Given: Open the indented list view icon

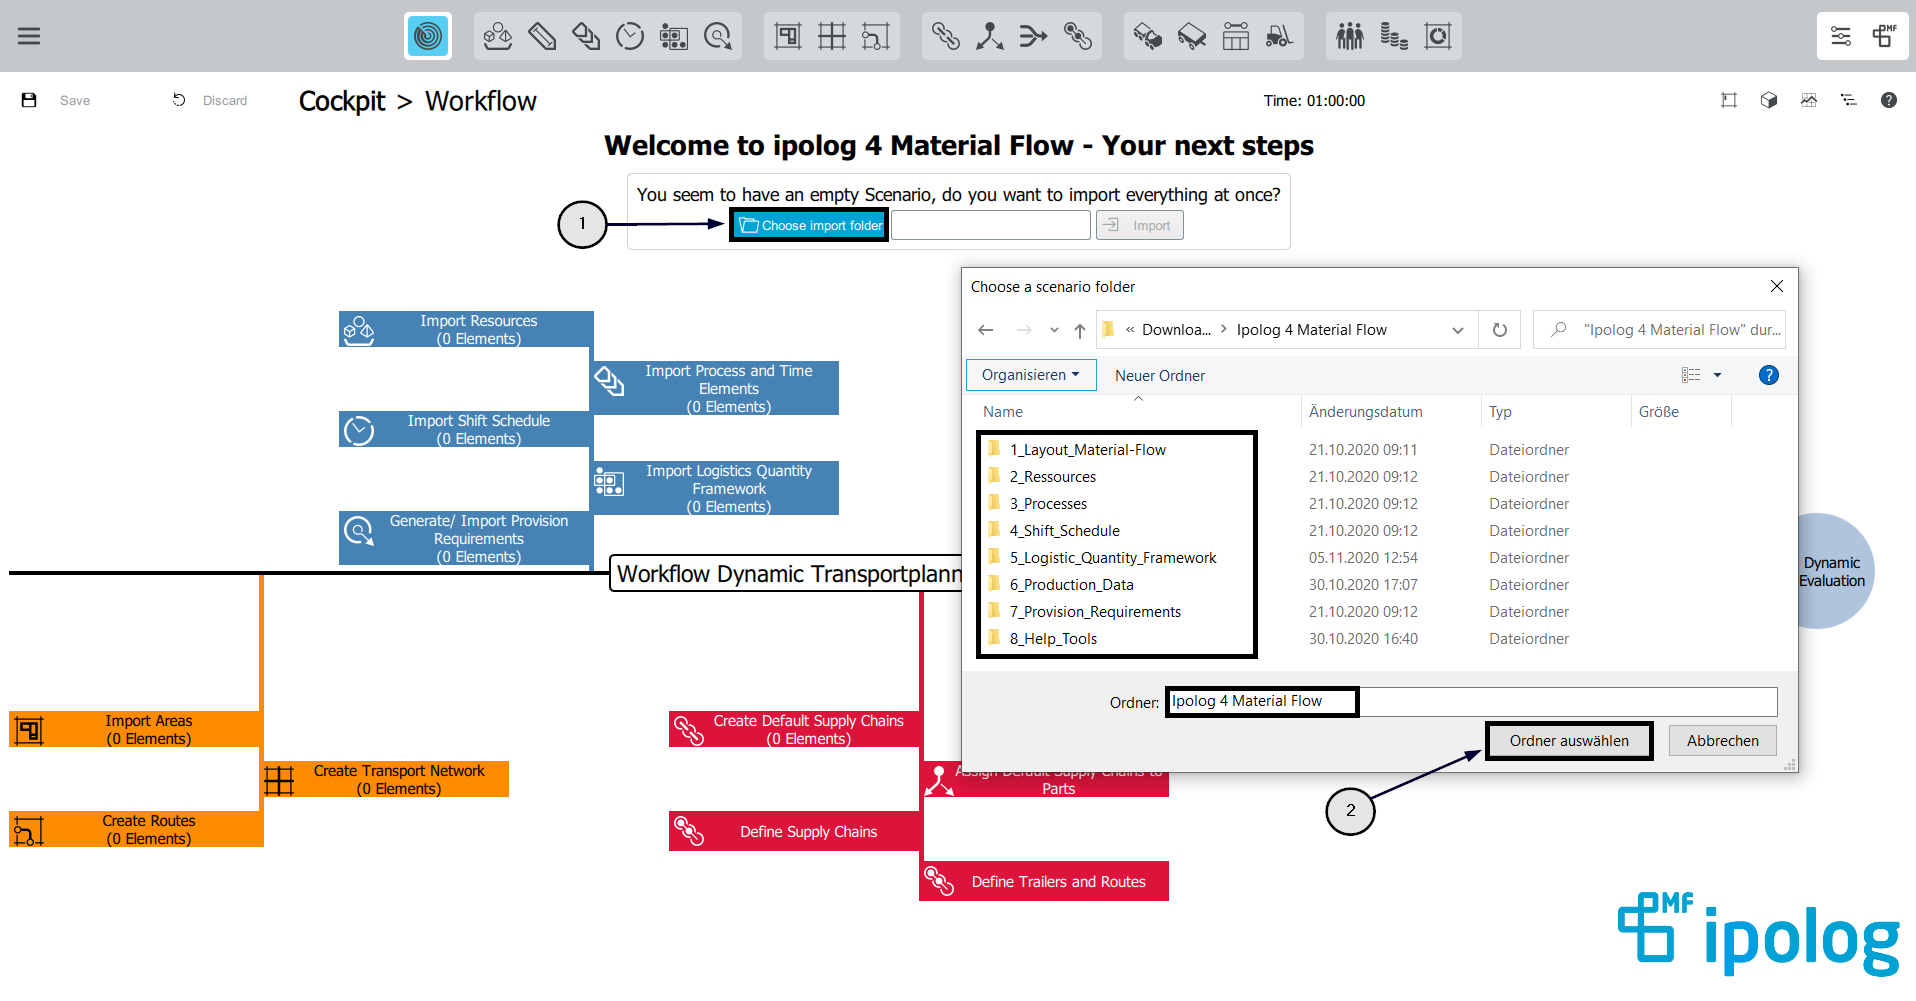Looking at the screenshot, I should coord(1849,100).
